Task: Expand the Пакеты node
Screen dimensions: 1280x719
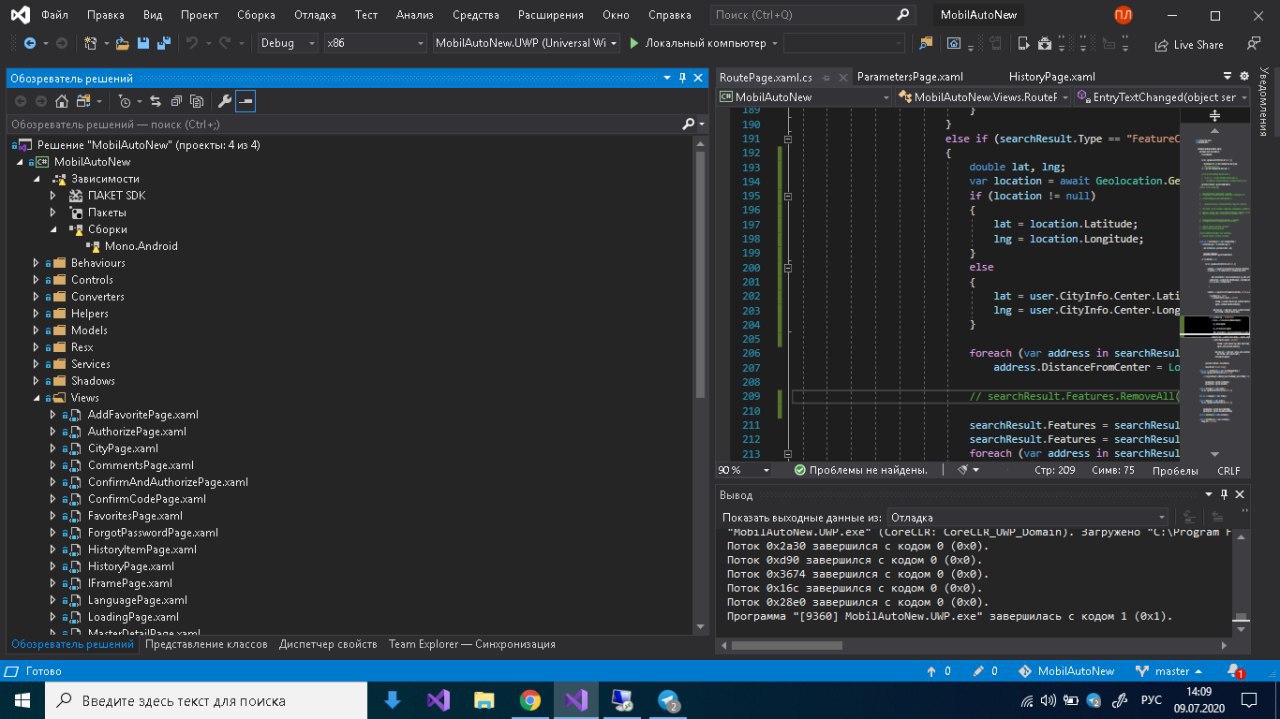Action: tap(53, 212)
